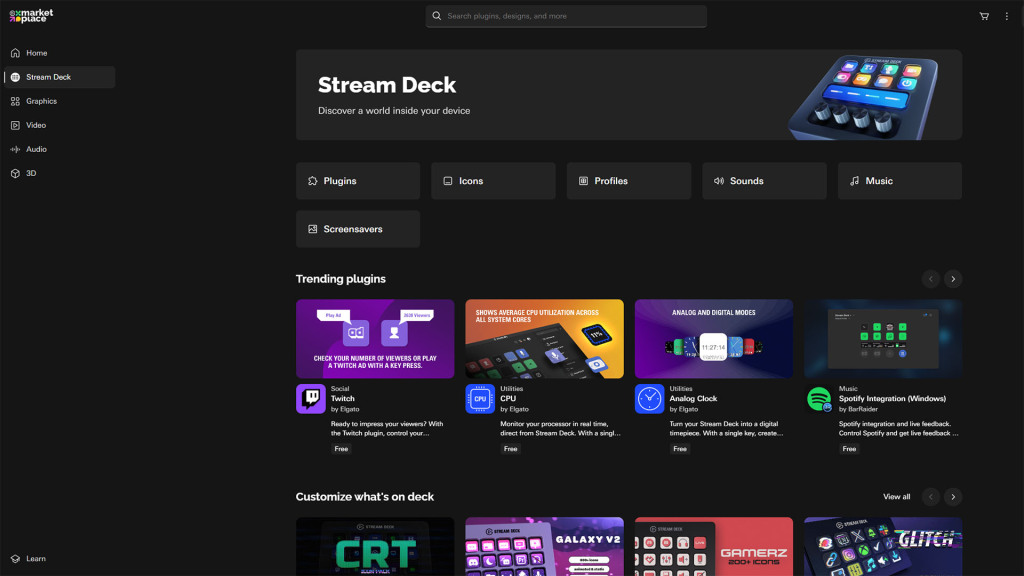Image resolution: width=1024 pixels, height=576 pixels.
Task: Click the Video sidebar icon
Action: [15, 125]
